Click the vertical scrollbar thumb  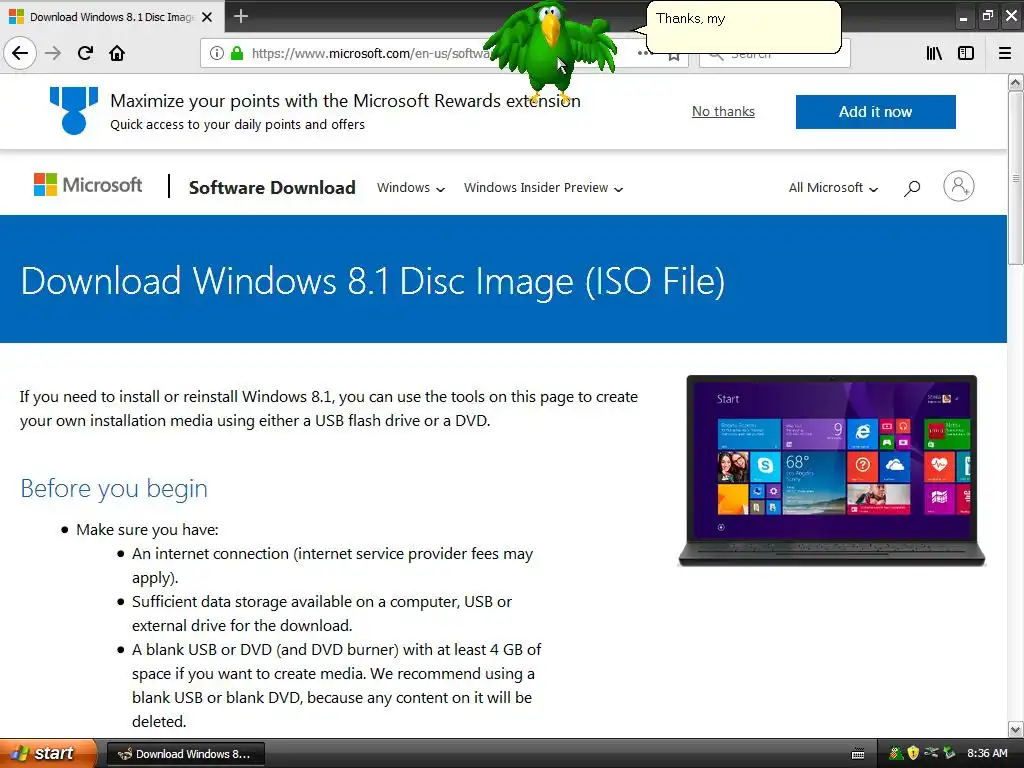[x=1015, y=178]
